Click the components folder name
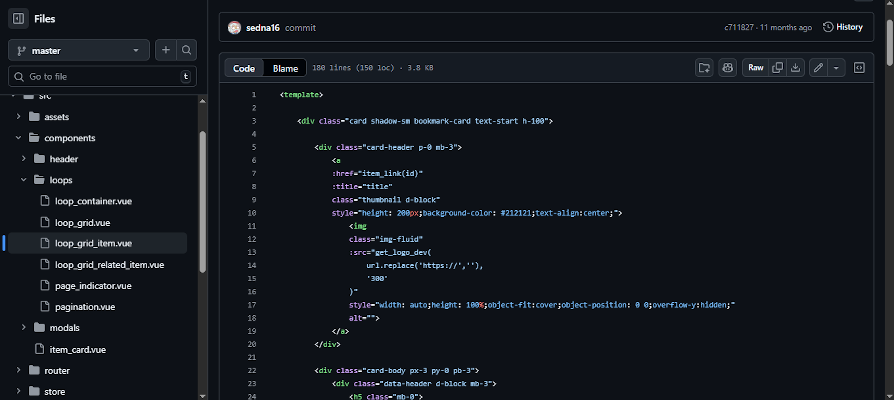The width and height of the screenshot is (894, 400). point(70,138)
